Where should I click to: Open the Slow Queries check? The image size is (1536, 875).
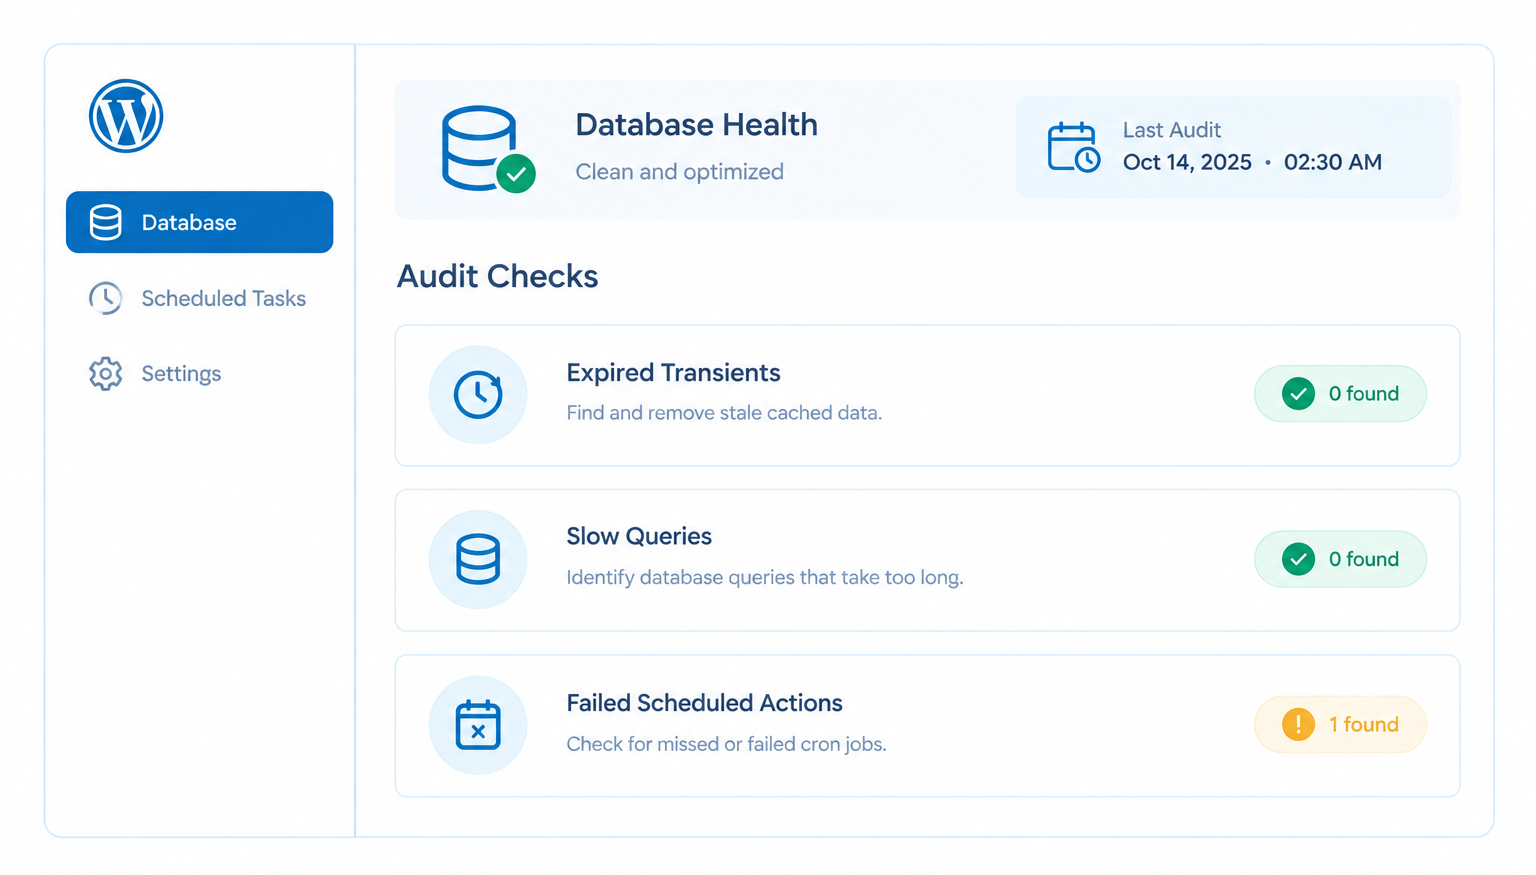[x=927, y=560]
